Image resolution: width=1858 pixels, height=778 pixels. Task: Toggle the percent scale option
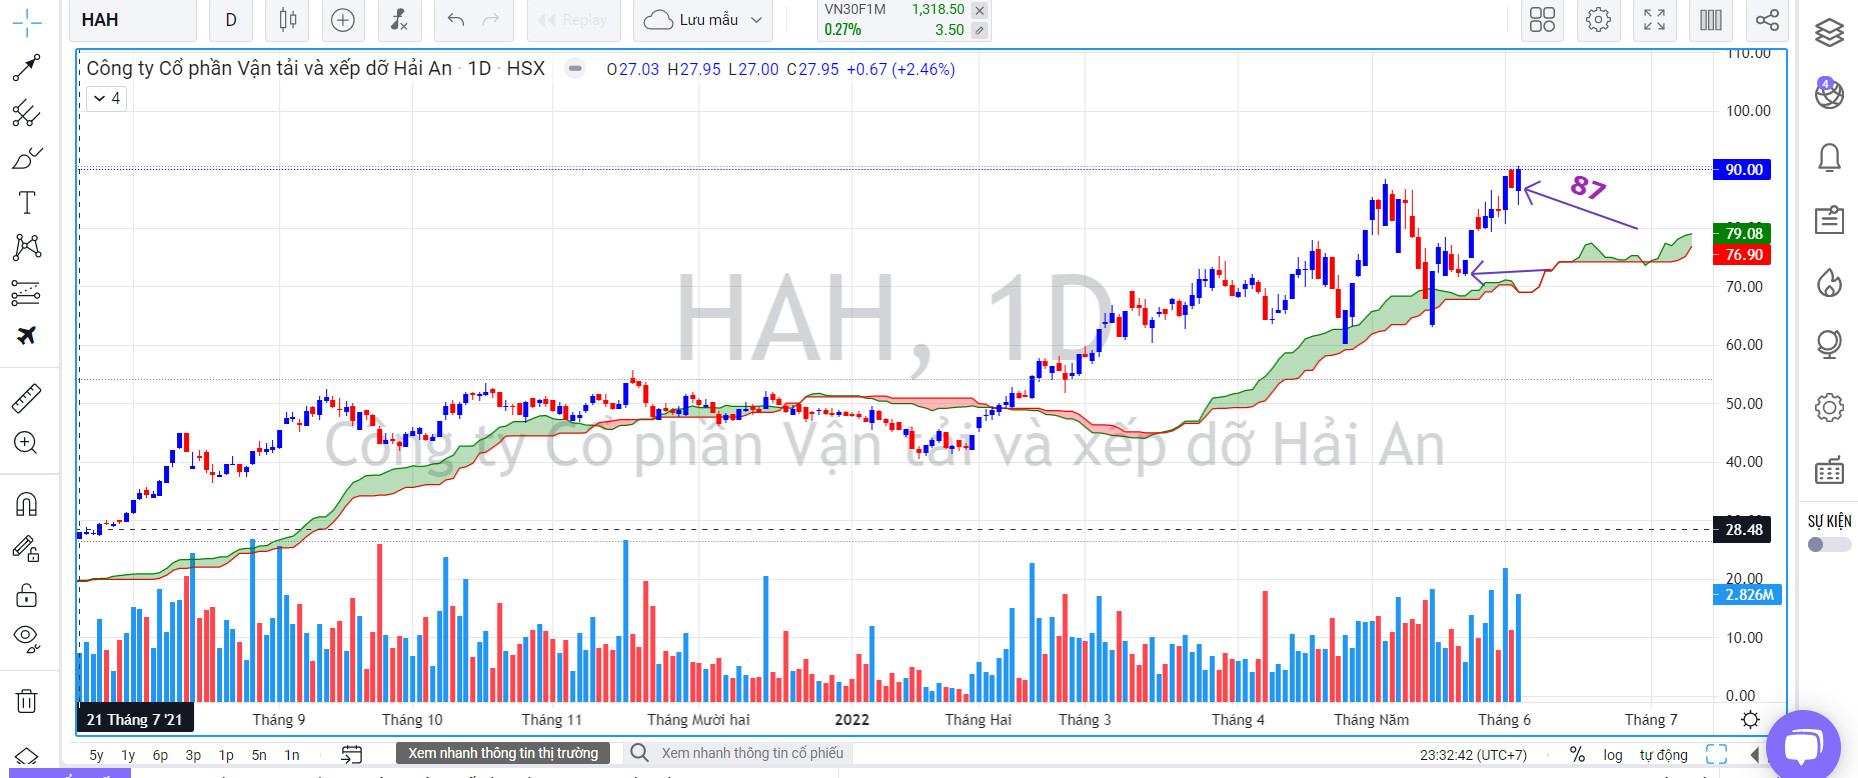click(1577, 755)
